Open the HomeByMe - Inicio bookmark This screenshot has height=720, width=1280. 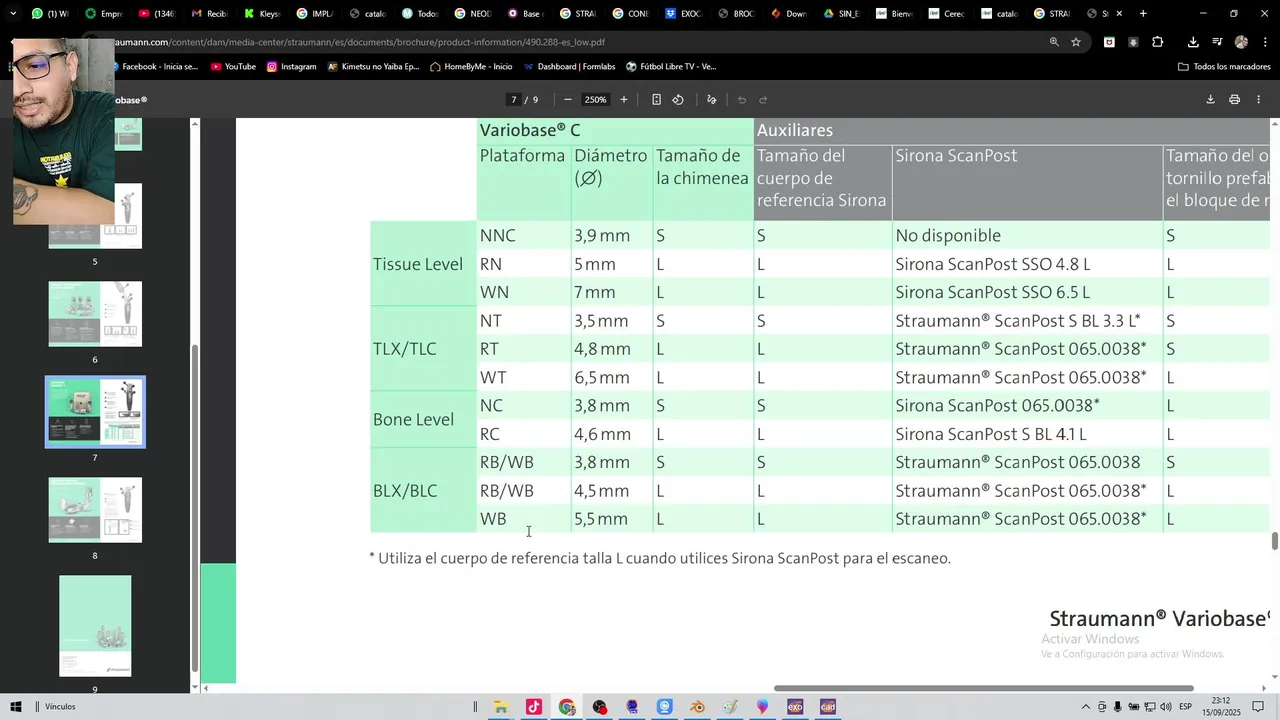click(471, 67)
